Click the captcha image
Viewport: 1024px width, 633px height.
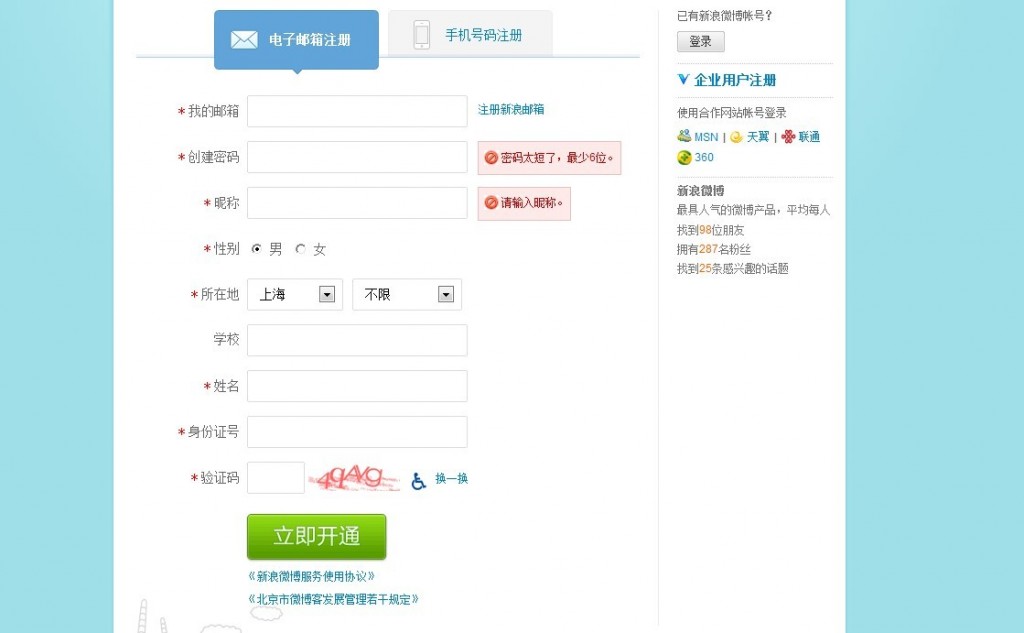(354, 478)
